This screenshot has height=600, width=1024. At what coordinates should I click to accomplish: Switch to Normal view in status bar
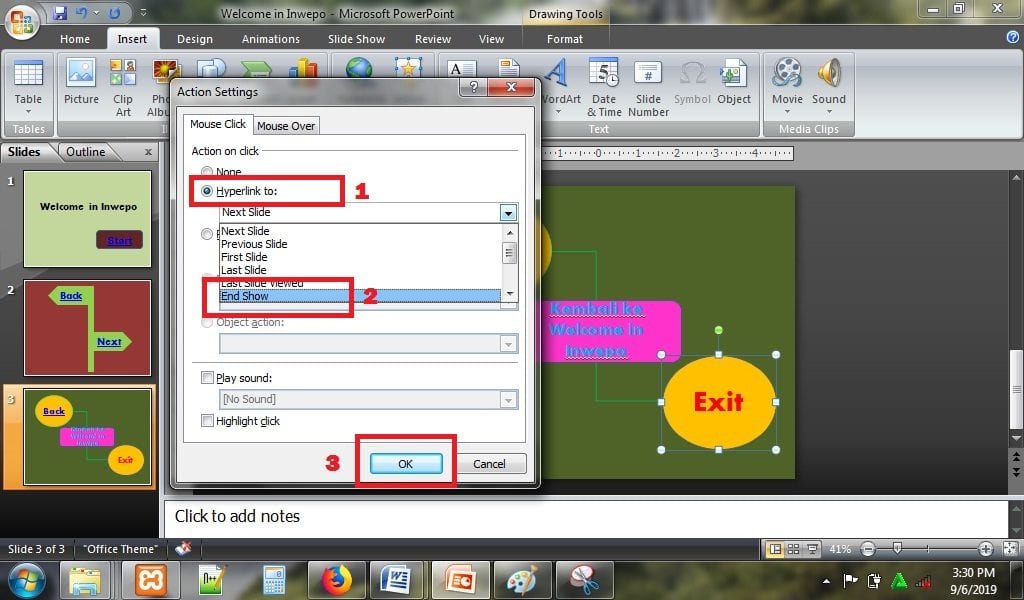(775, 549)
